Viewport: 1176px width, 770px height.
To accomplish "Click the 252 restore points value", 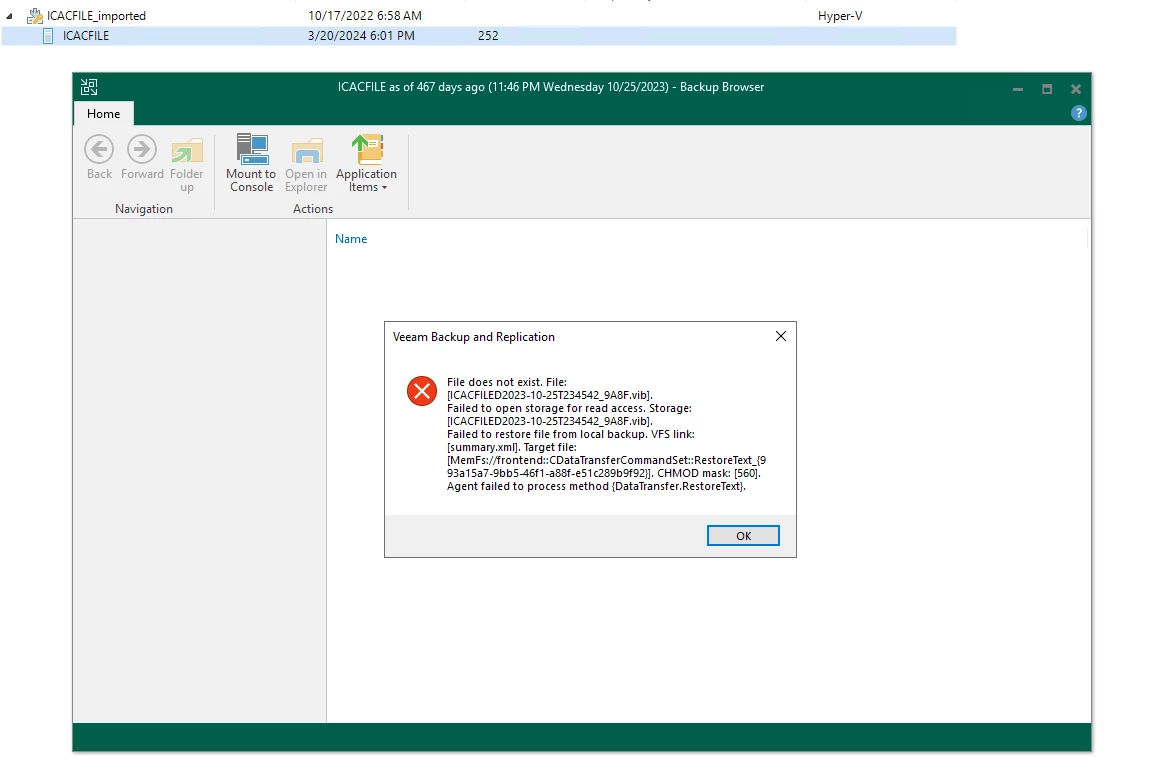I will 488,35.
